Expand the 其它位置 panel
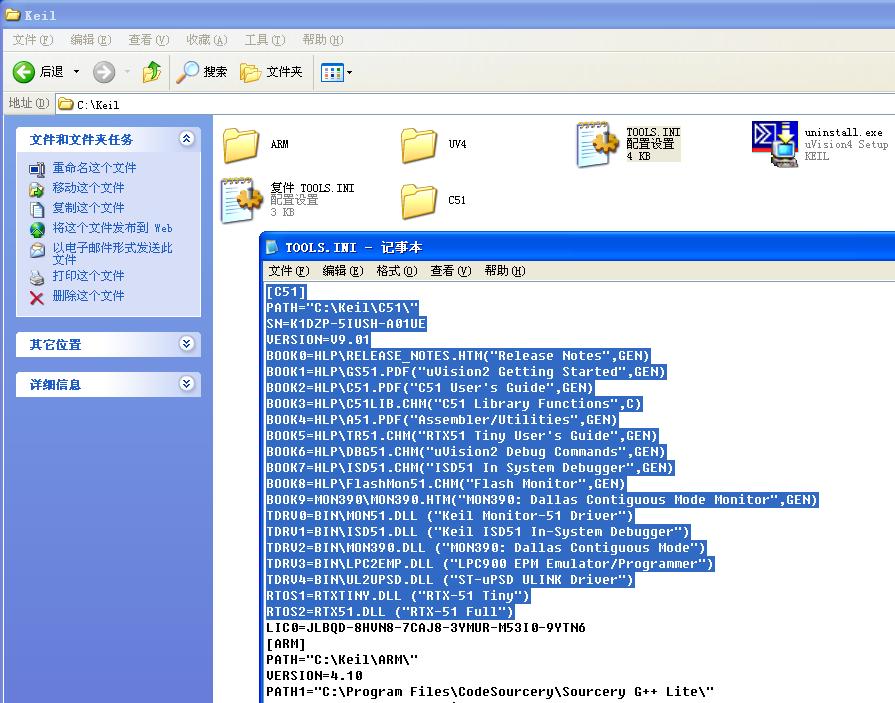The height and width of the screenshot is (703, 895). (x=187, y=344)
